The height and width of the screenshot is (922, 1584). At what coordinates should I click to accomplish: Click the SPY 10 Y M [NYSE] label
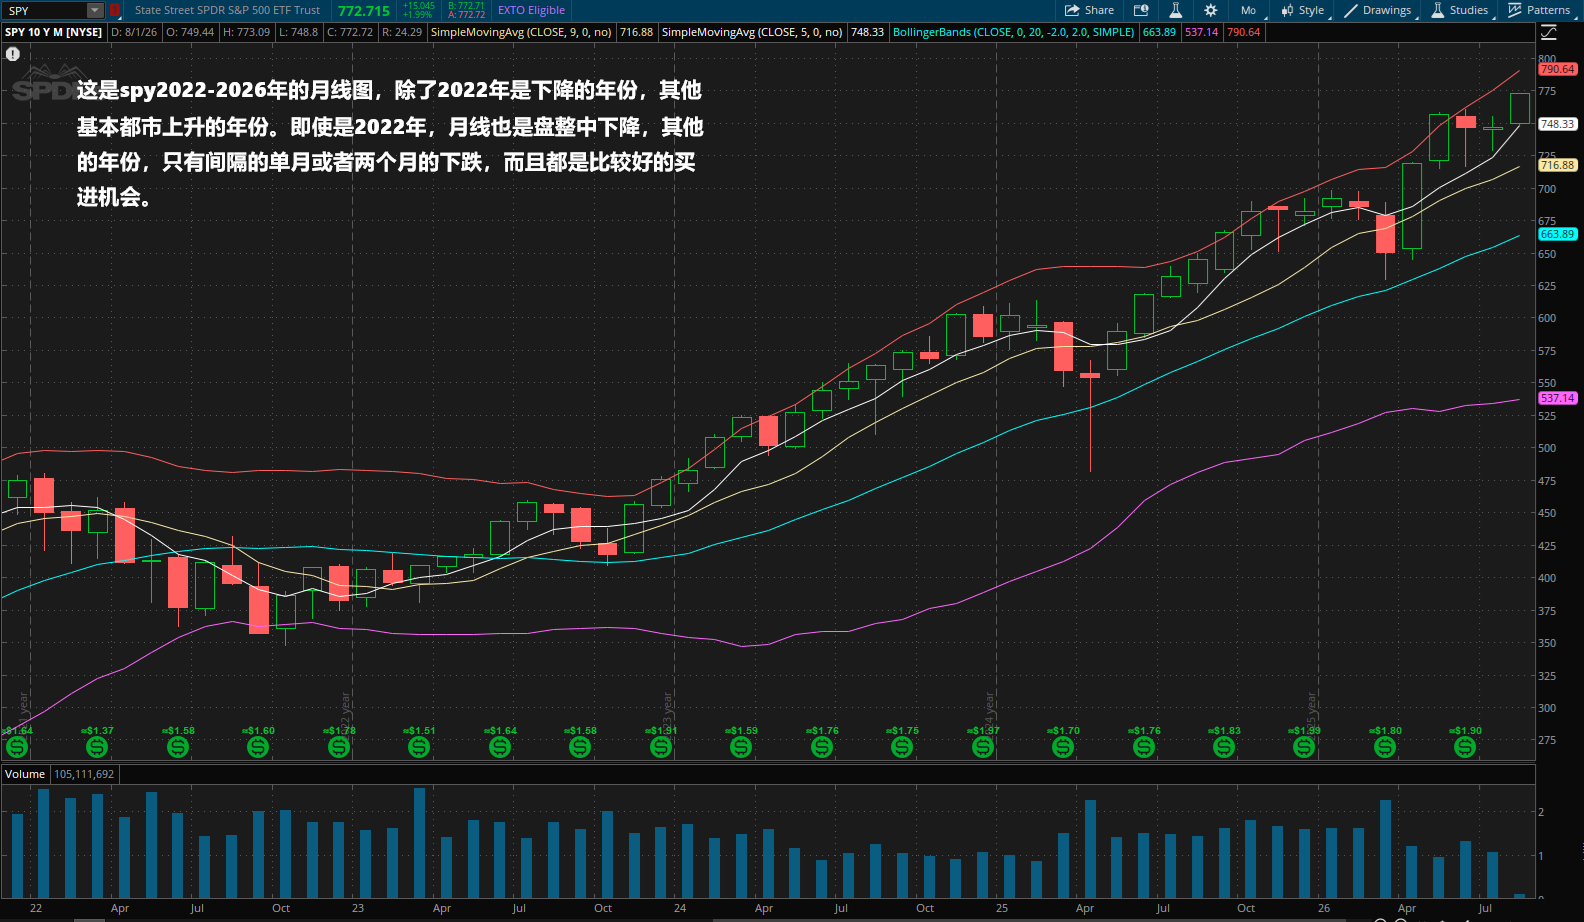[54, 32]
